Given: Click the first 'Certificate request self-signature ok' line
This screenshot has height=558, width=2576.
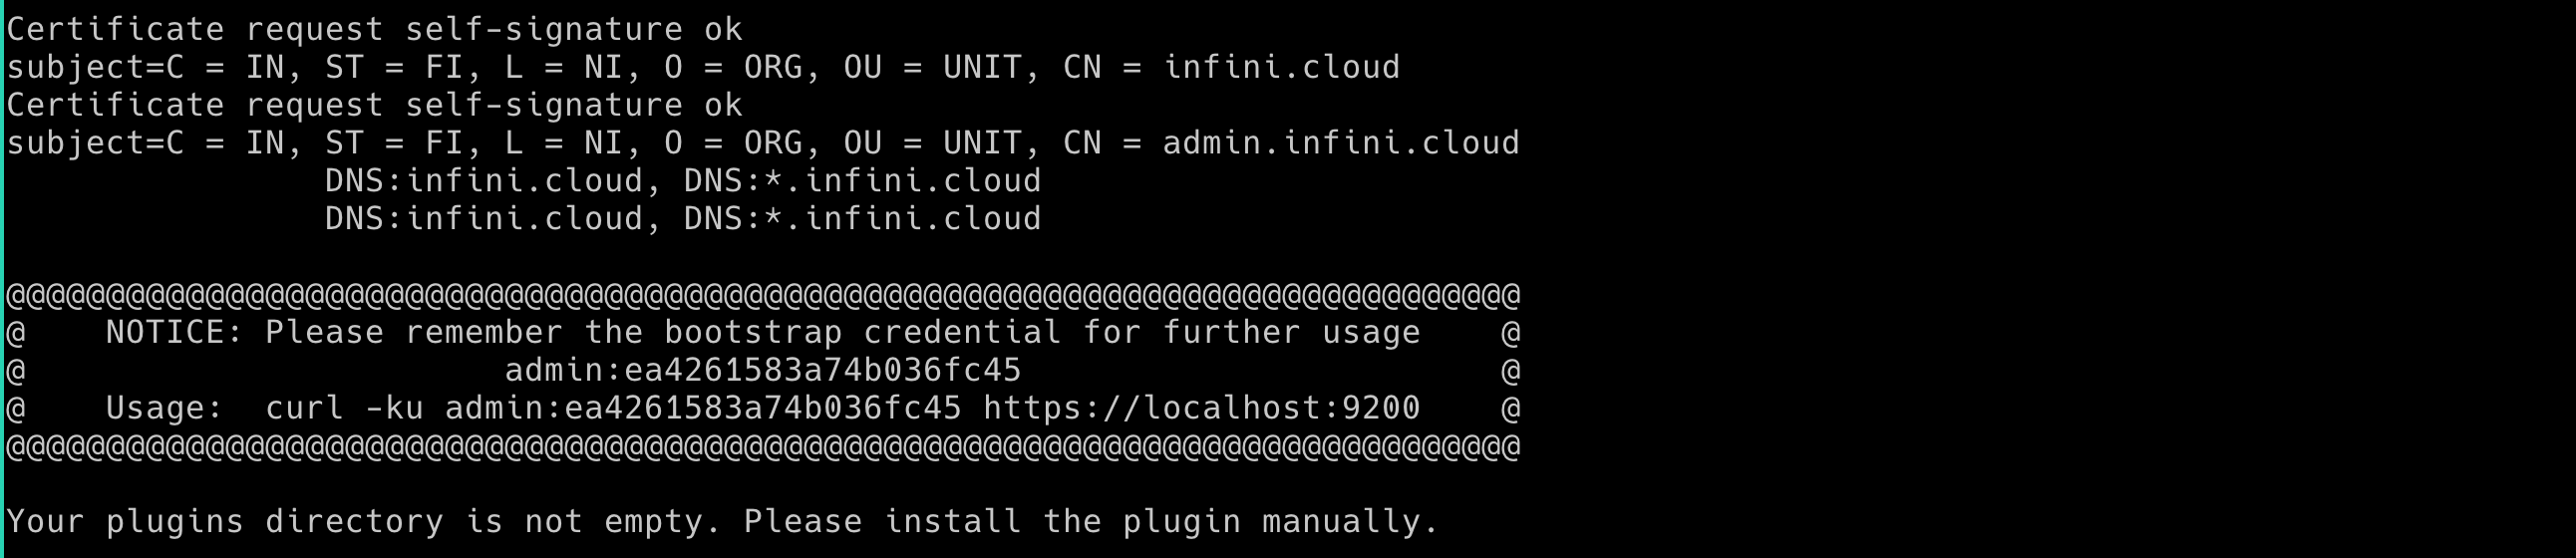Looking at the screenshot, I should click(374, 29).
